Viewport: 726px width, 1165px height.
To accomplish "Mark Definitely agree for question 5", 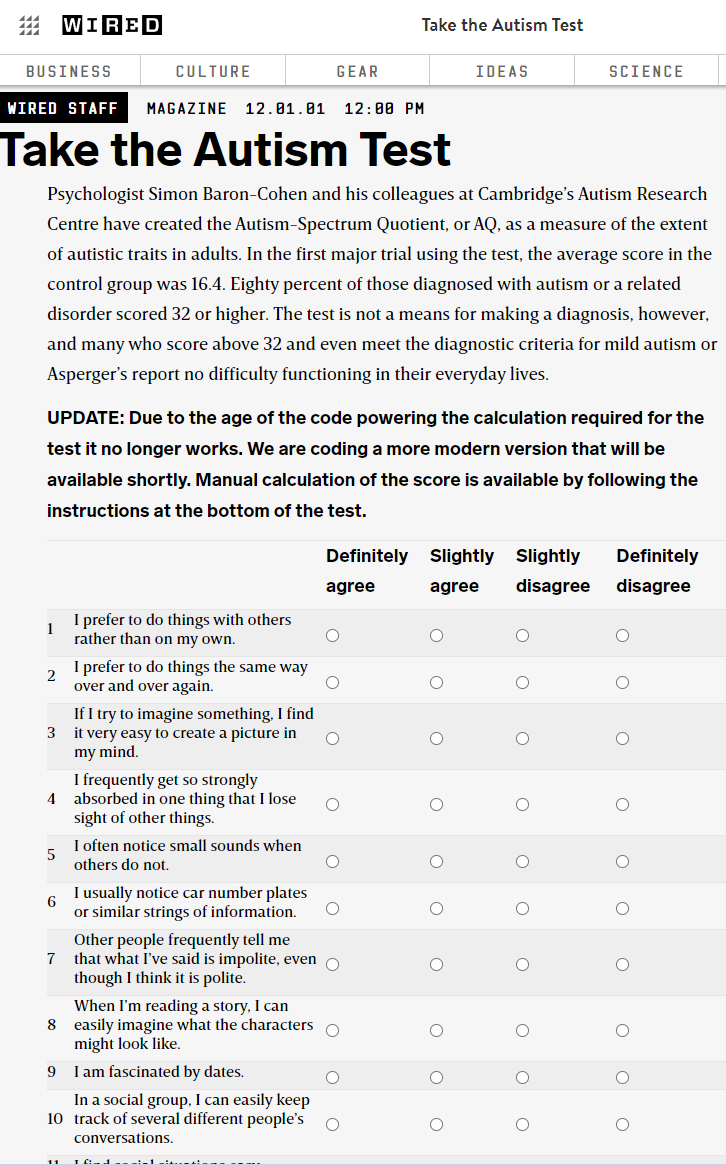I will point(333,861).
